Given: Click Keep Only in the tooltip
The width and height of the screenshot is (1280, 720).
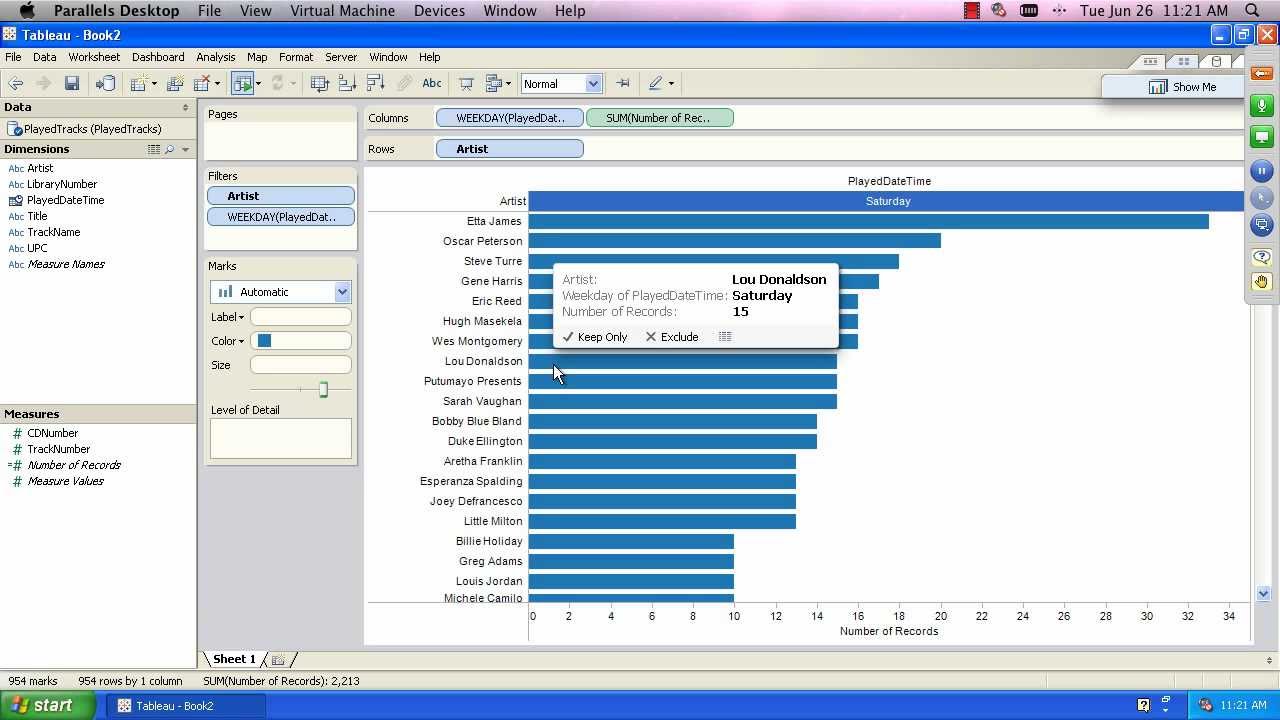Looking at the screenshot, I should [x=595, y=337].
